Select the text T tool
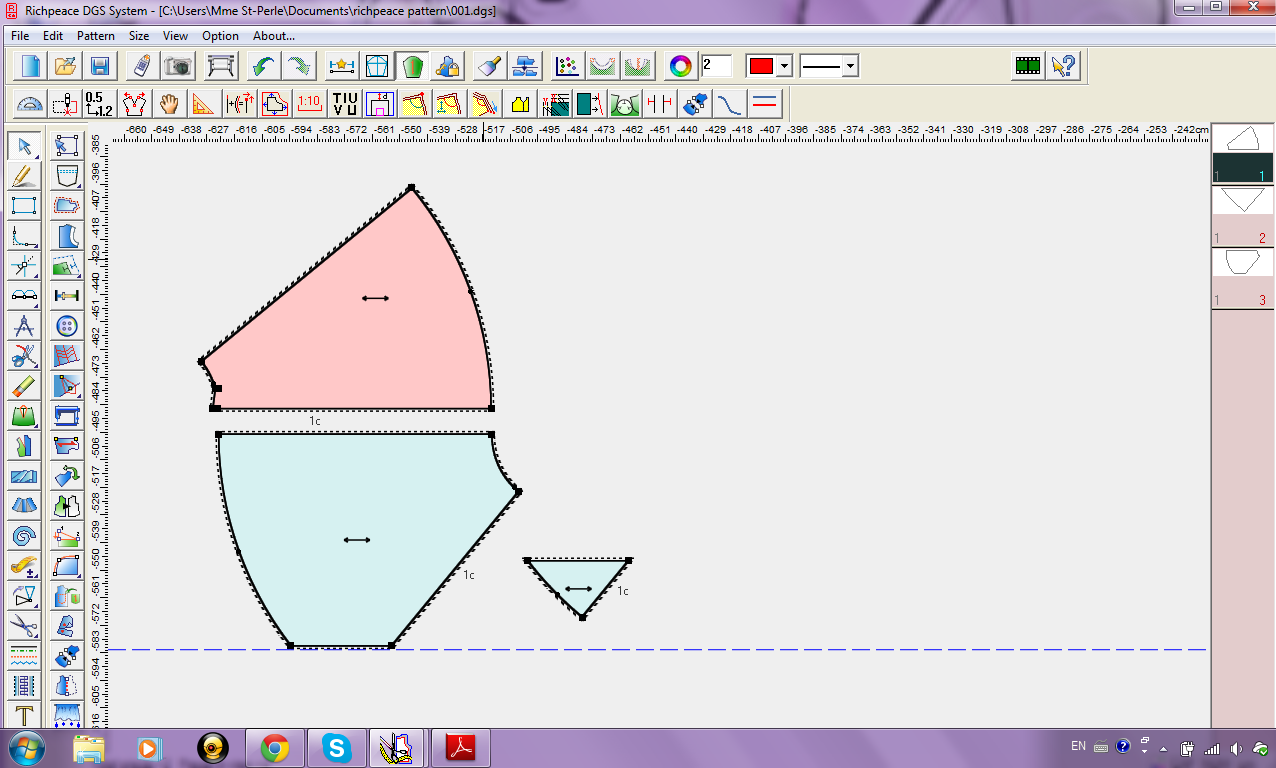This screenshot has height=768, width=1276. pyautogui.click(x=24, y=715)
